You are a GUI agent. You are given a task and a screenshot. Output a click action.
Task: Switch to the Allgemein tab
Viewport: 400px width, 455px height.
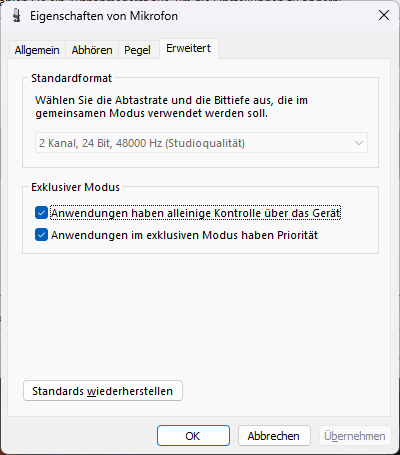tap(37, 50)
